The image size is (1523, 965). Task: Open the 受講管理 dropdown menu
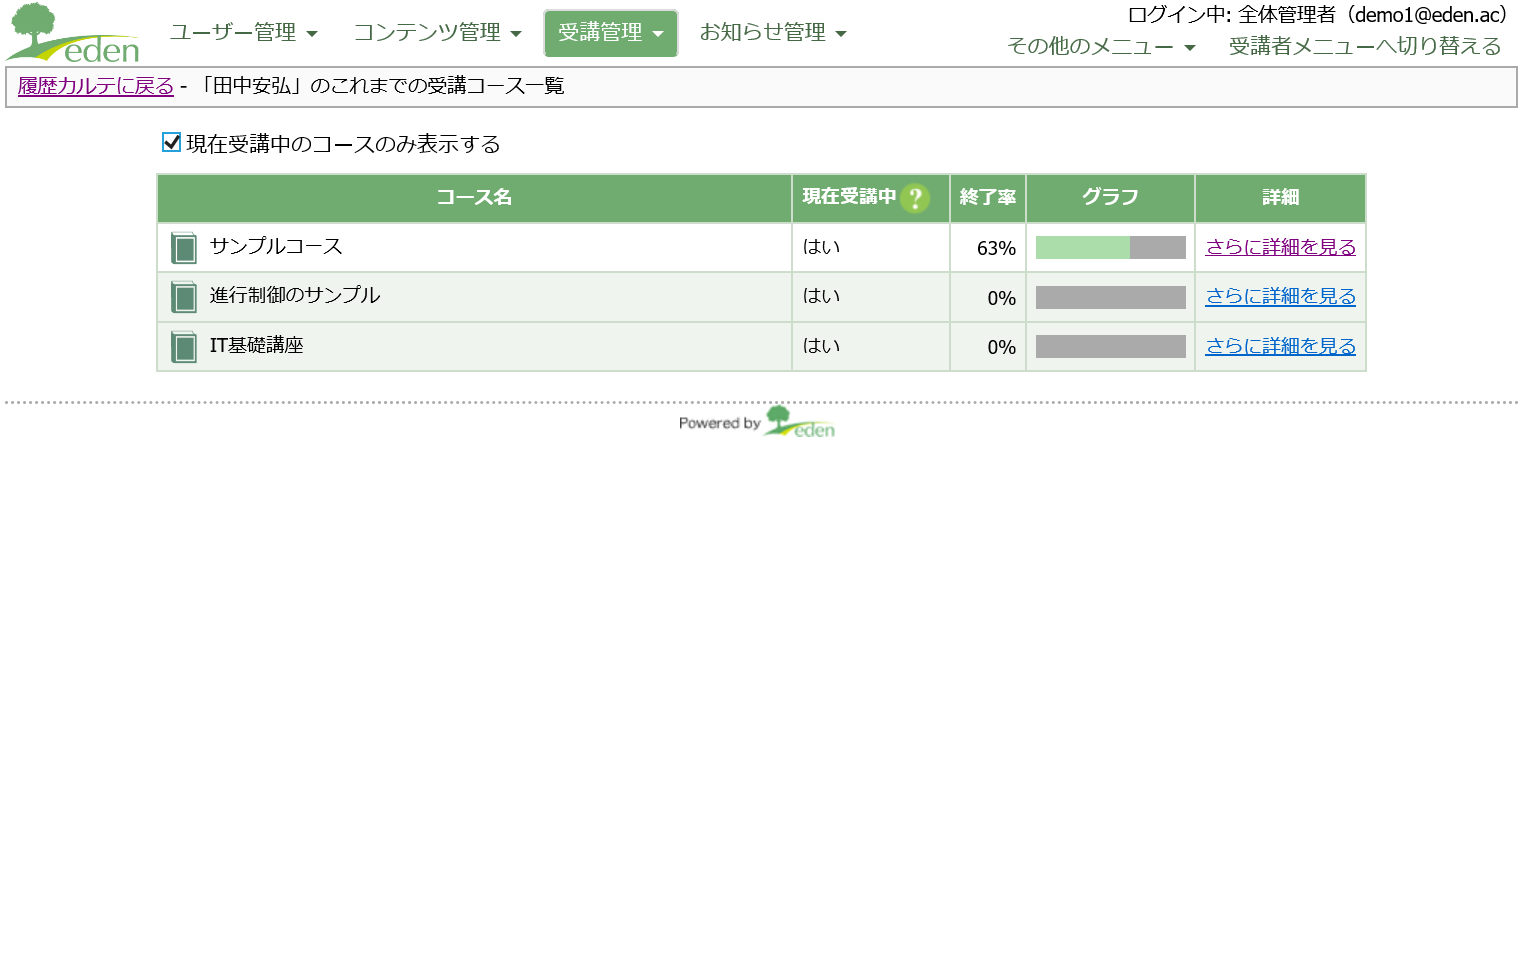(x=611, y=33)
